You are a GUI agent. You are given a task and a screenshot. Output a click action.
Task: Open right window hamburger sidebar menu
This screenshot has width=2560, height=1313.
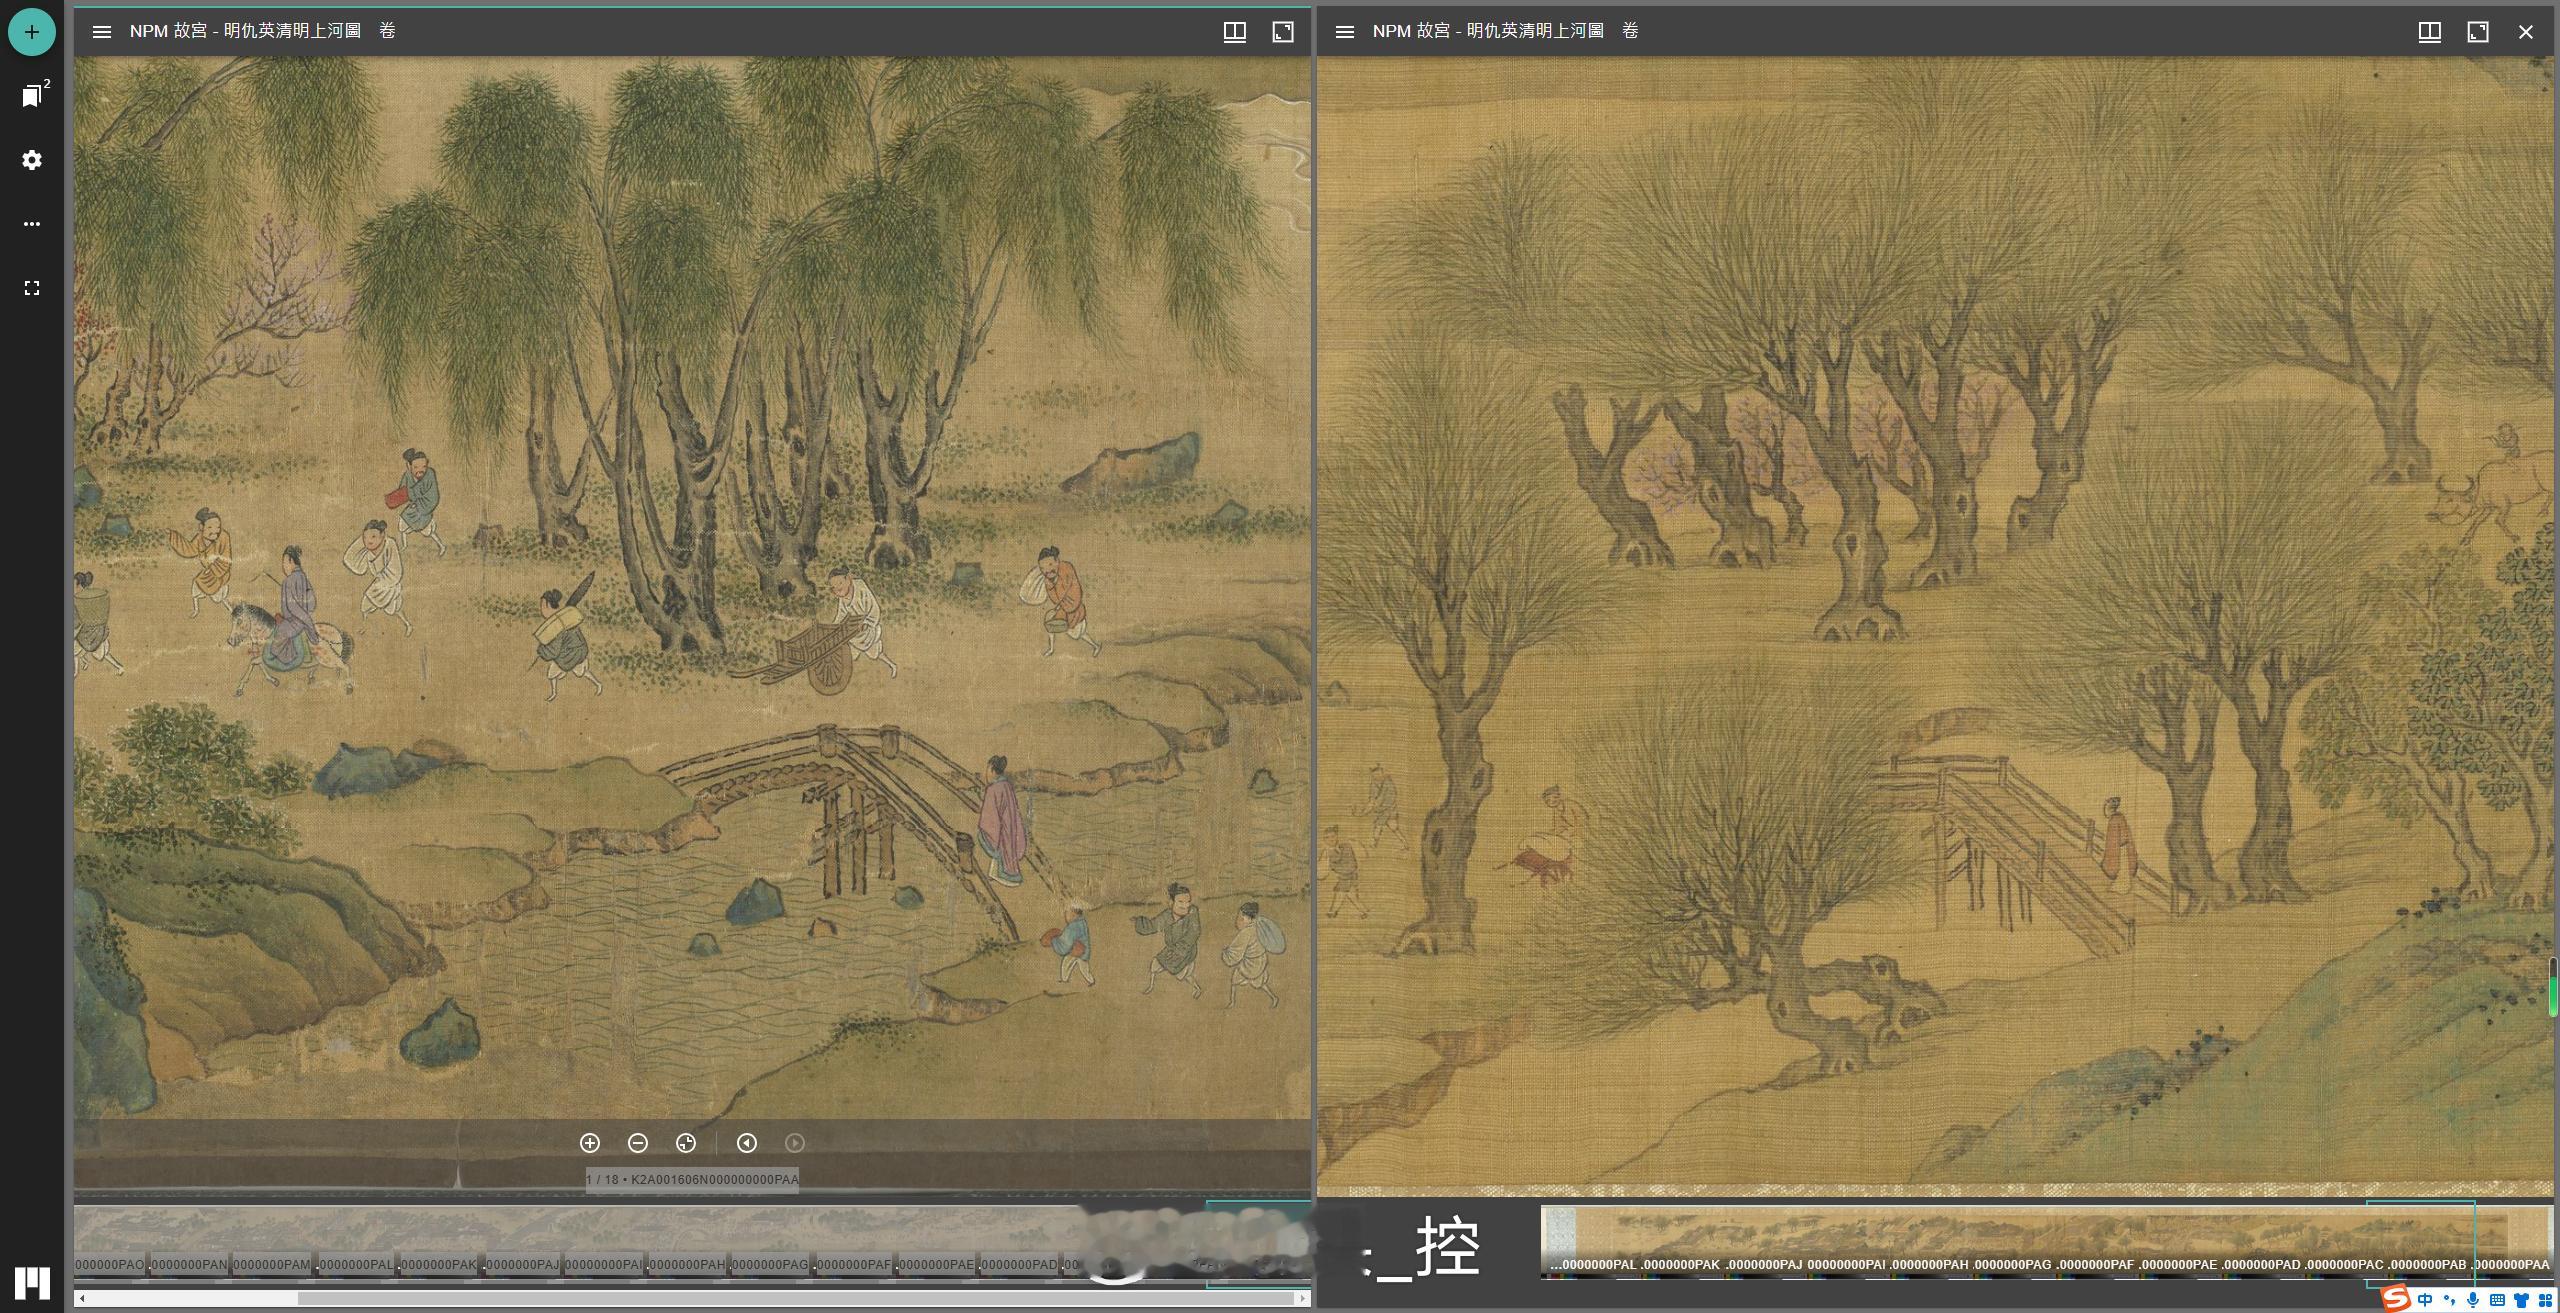1345,31
